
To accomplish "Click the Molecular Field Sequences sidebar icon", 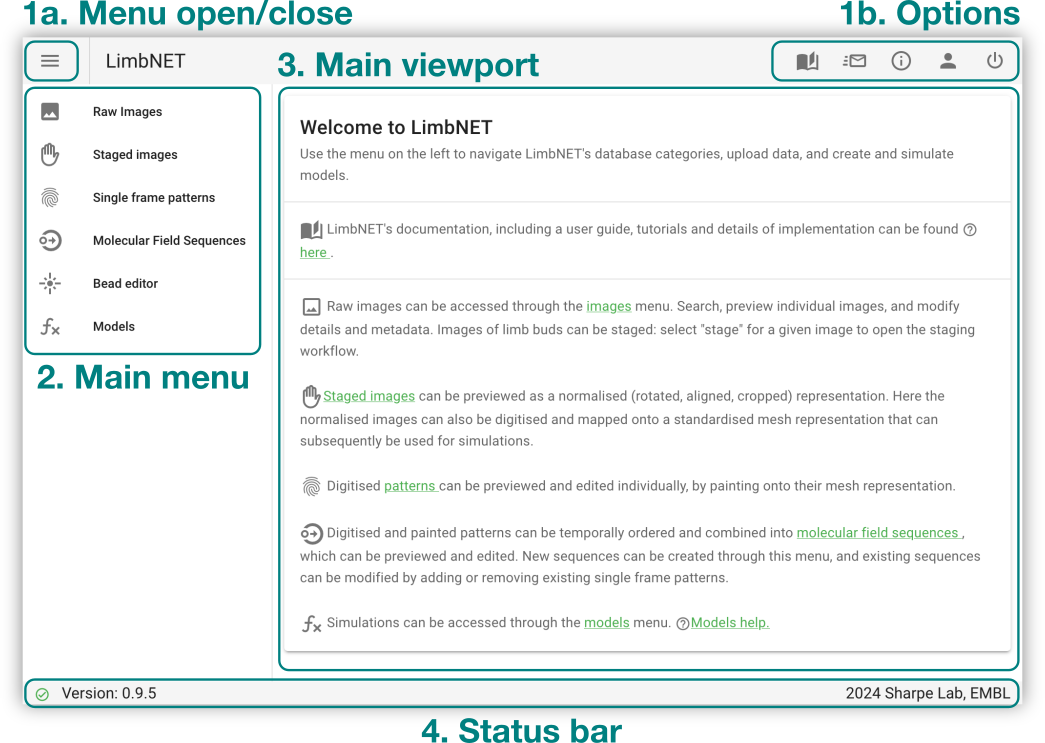I will point(50,240).
